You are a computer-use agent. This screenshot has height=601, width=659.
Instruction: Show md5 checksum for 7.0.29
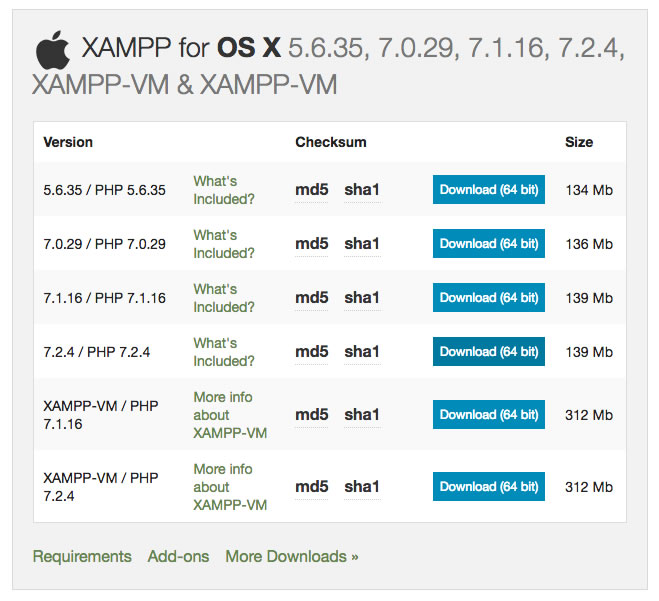[x=311, y=244]
